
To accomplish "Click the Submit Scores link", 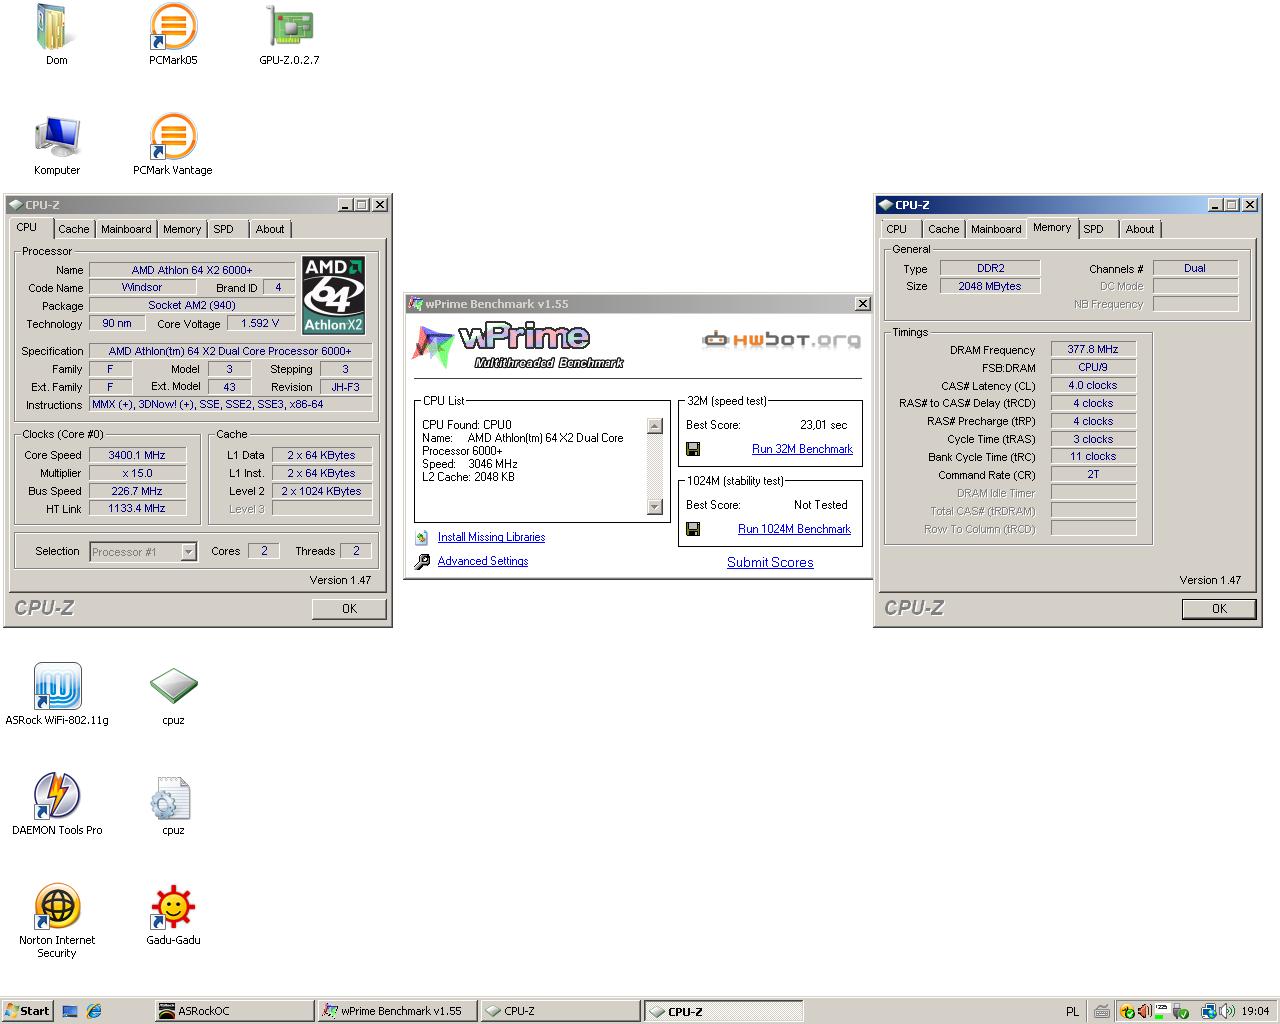I will (x=770, y=562).
